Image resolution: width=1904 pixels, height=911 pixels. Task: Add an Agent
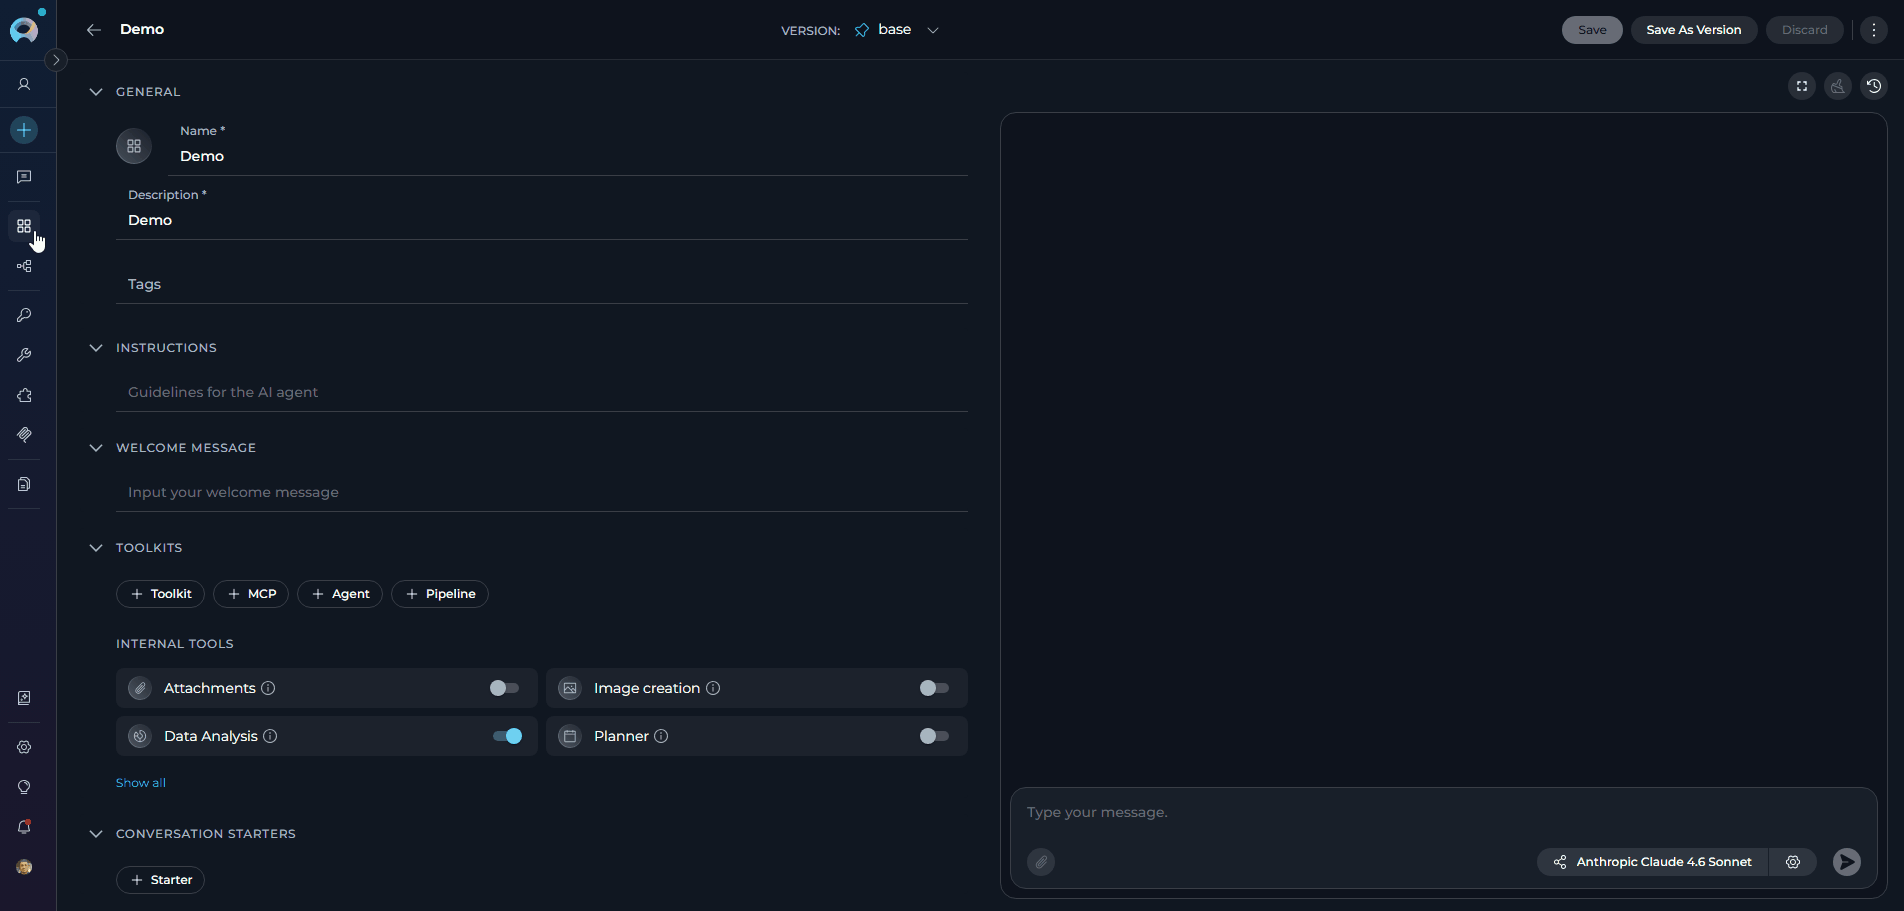[340, 594]
